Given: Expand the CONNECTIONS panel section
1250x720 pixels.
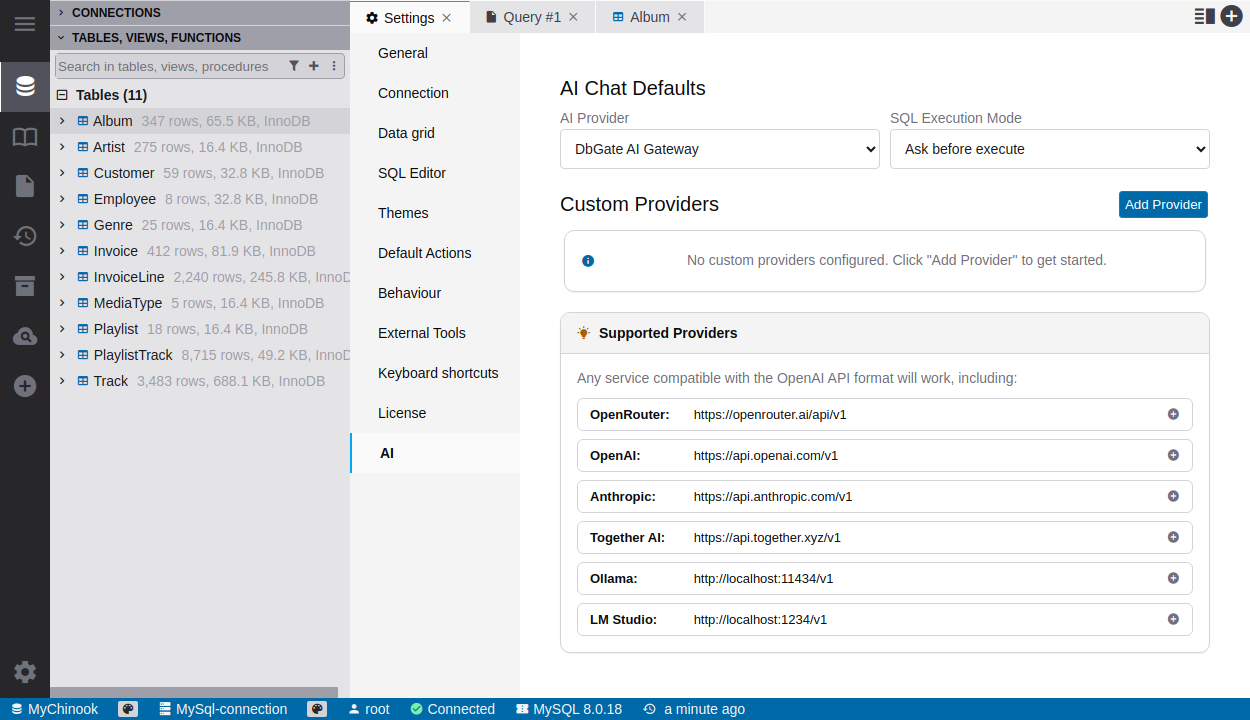Looking at the screenshot, I should tap(61, 13).
